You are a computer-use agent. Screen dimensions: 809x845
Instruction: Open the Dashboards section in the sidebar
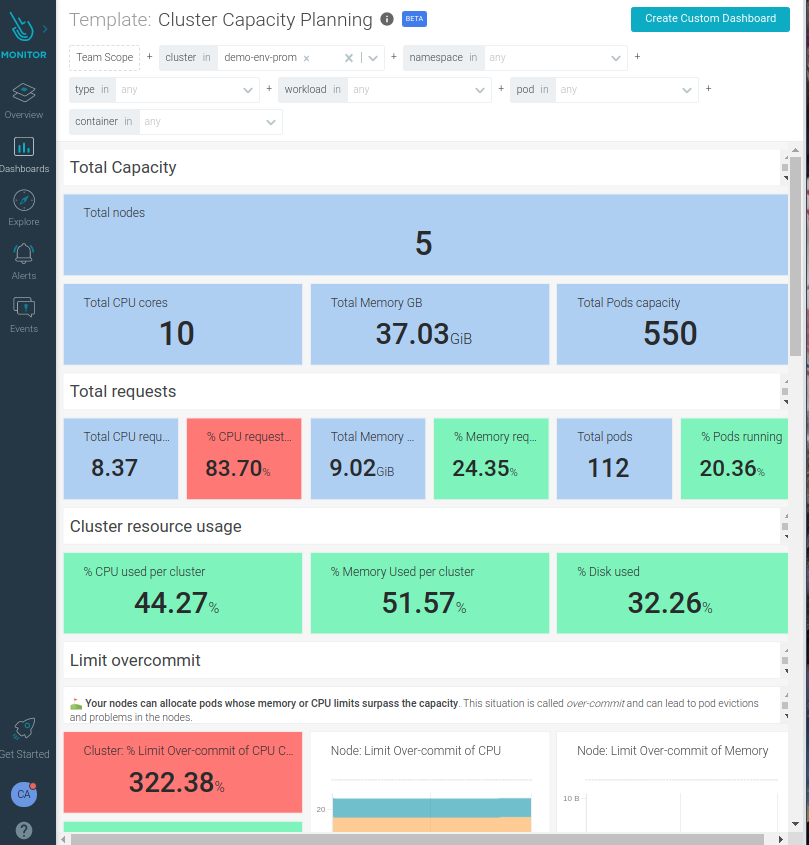click(23, 152)
